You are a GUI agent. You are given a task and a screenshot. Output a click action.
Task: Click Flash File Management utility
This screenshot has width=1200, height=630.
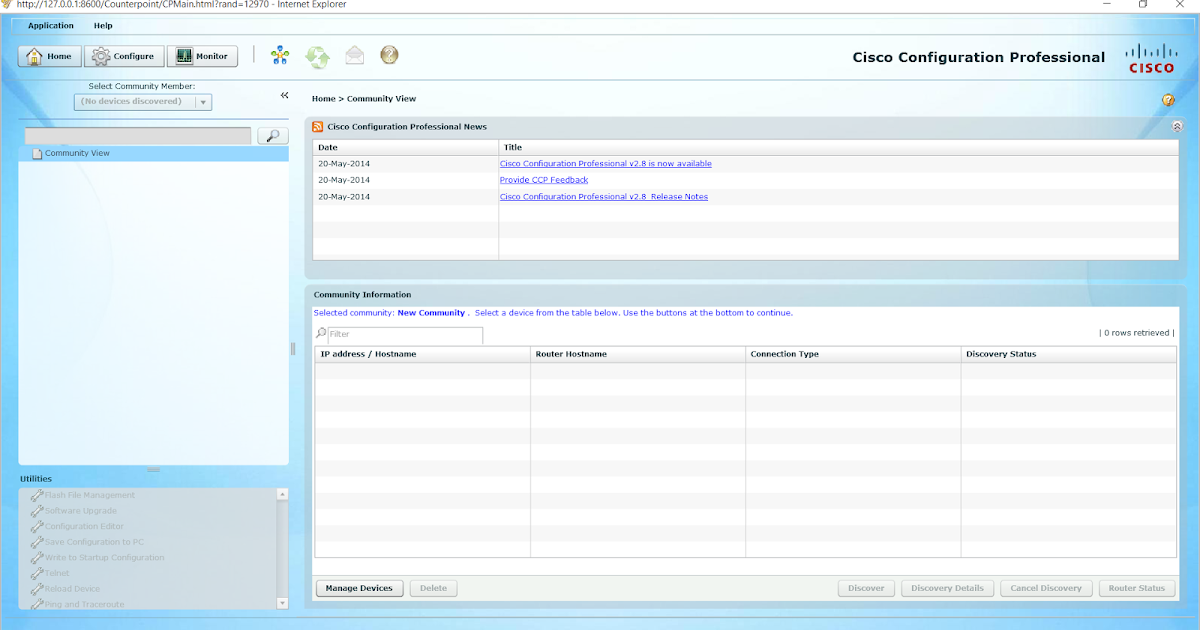click(90, 495)
